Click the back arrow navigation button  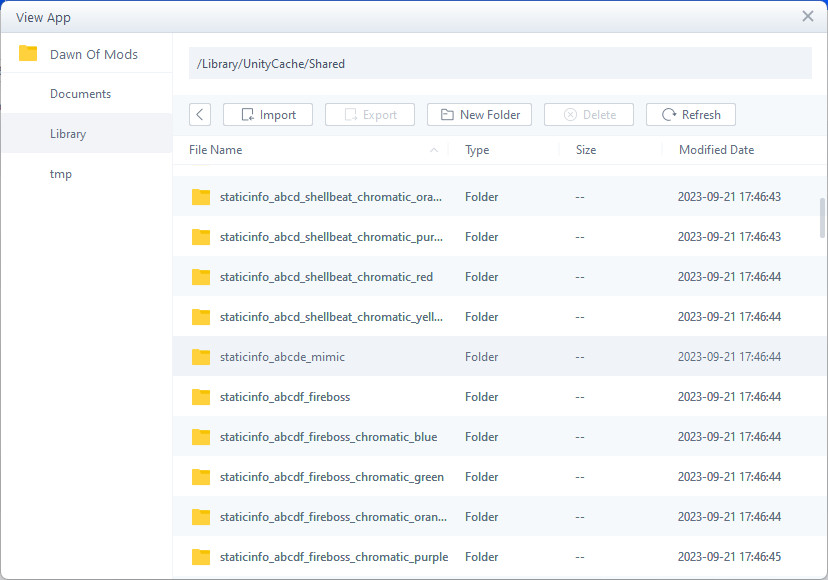pos(200,115)
